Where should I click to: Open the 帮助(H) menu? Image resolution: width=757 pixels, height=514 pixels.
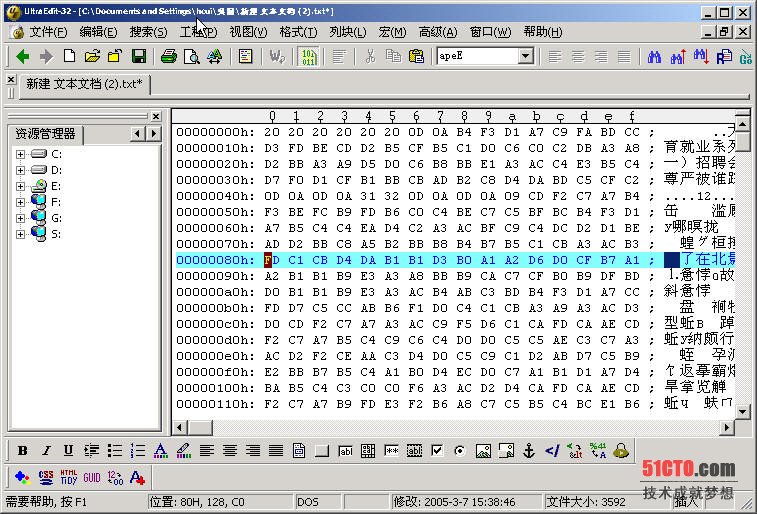[543, 32]
